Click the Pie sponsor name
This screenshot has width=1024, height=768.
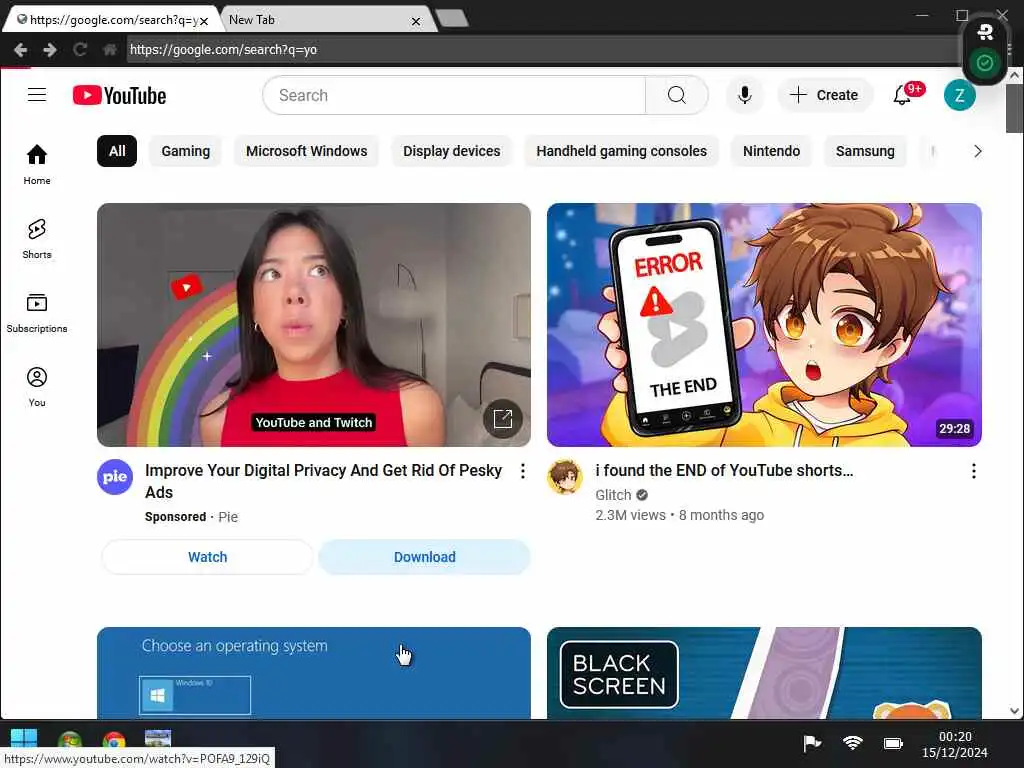point(228,517)
